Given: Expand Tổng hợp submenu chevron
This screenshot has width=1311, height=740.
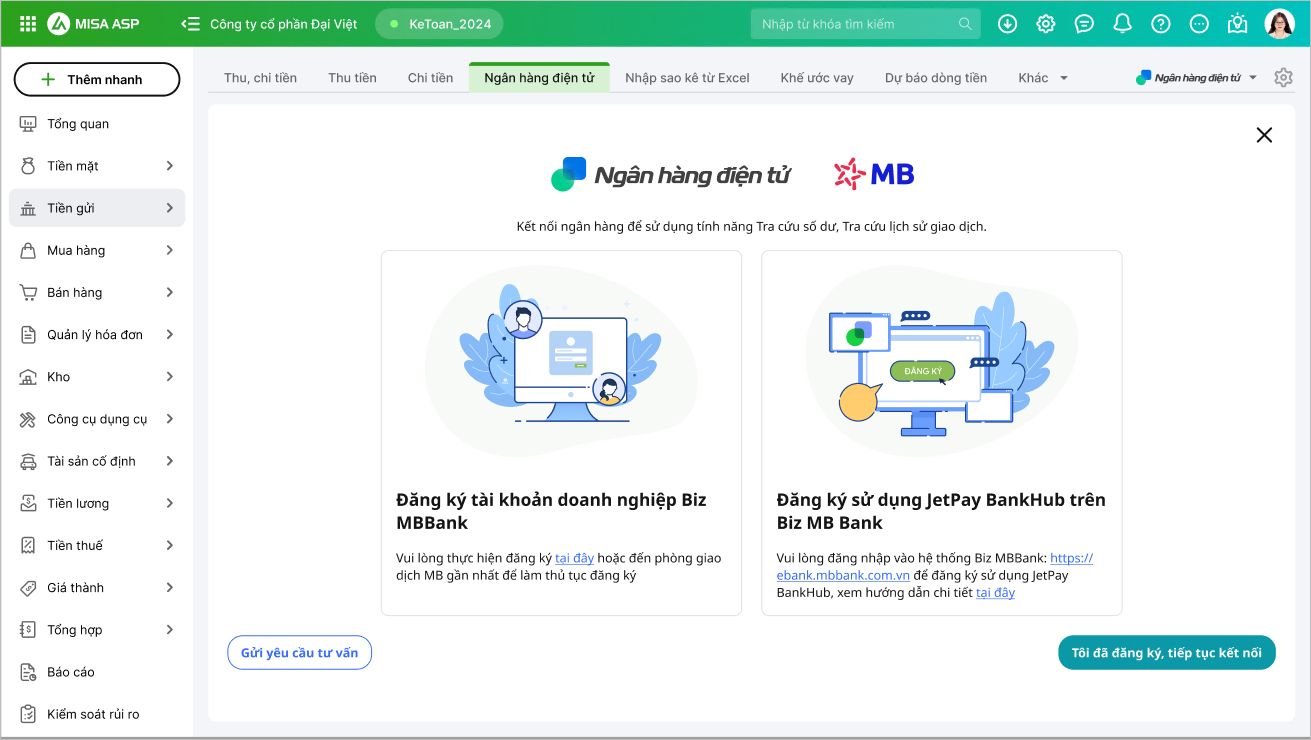Looking at the screenshot, I should [x=170, y=630].
